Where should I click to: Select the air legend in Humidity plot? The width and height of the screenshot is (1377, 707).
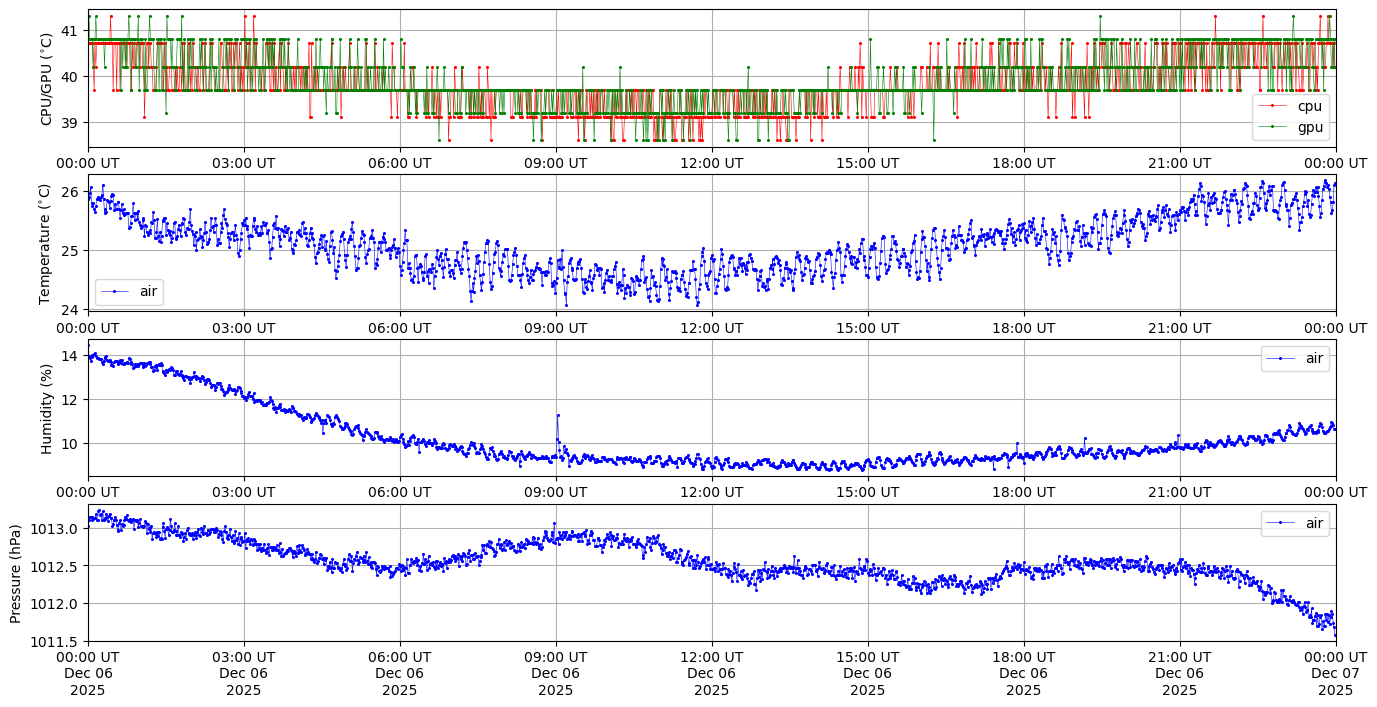pos(1303,358)
